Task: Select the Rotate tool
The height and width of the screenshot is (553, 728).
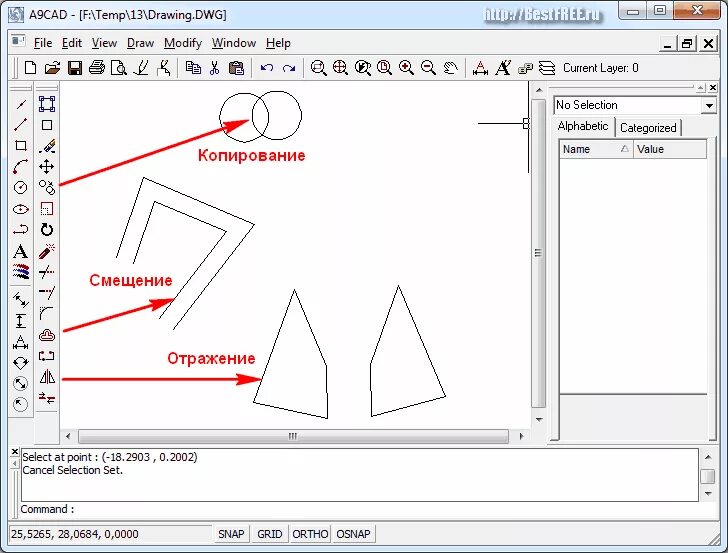Action: tap(47, 229)
